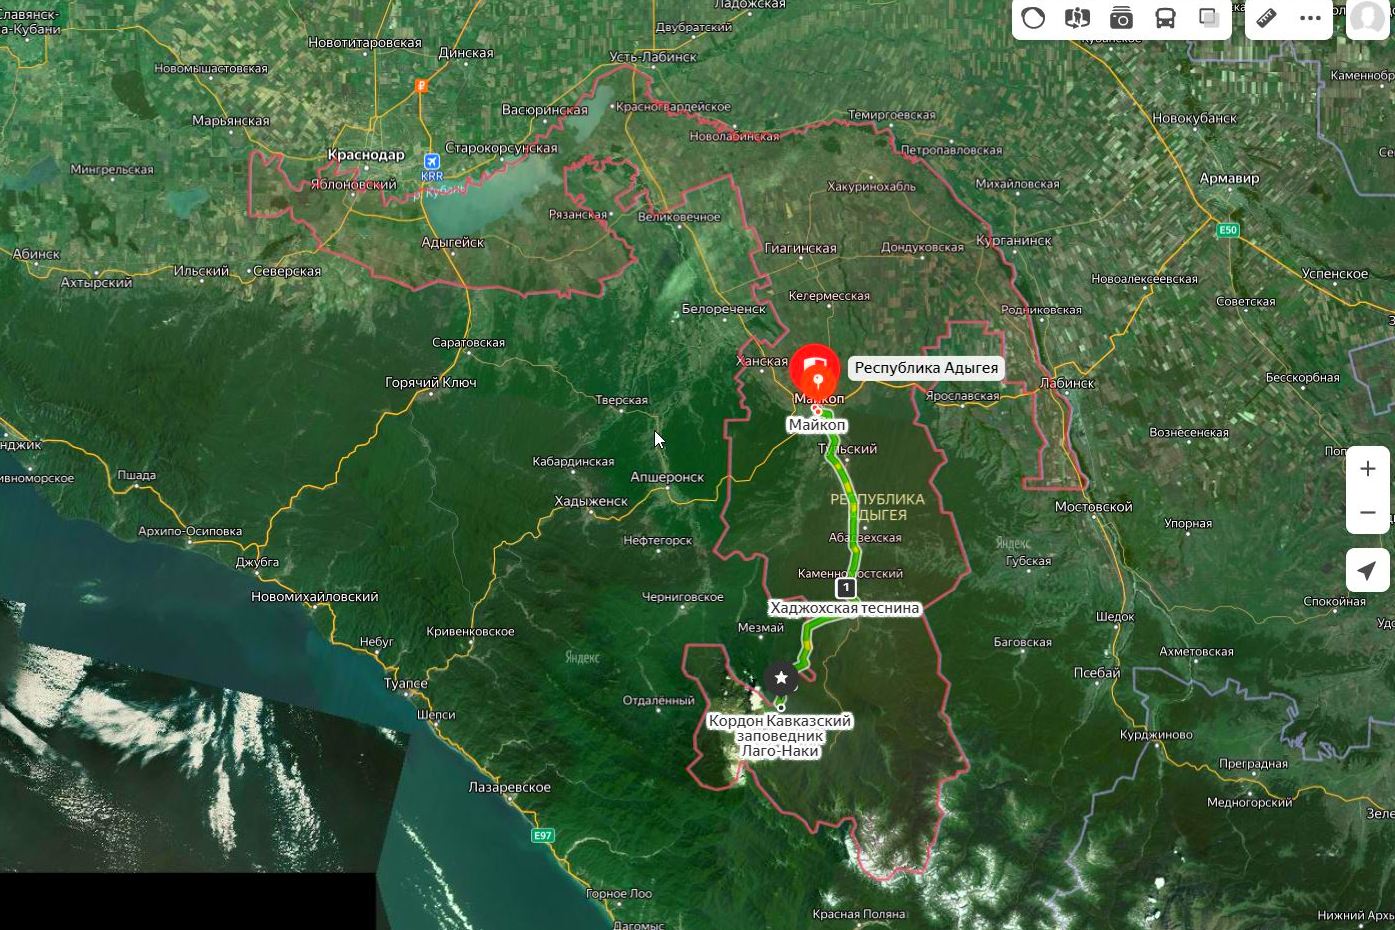Click the Гиагинская label
Image resolution: width=1395 pixels, height=930 pixels.
pos(800,248)
